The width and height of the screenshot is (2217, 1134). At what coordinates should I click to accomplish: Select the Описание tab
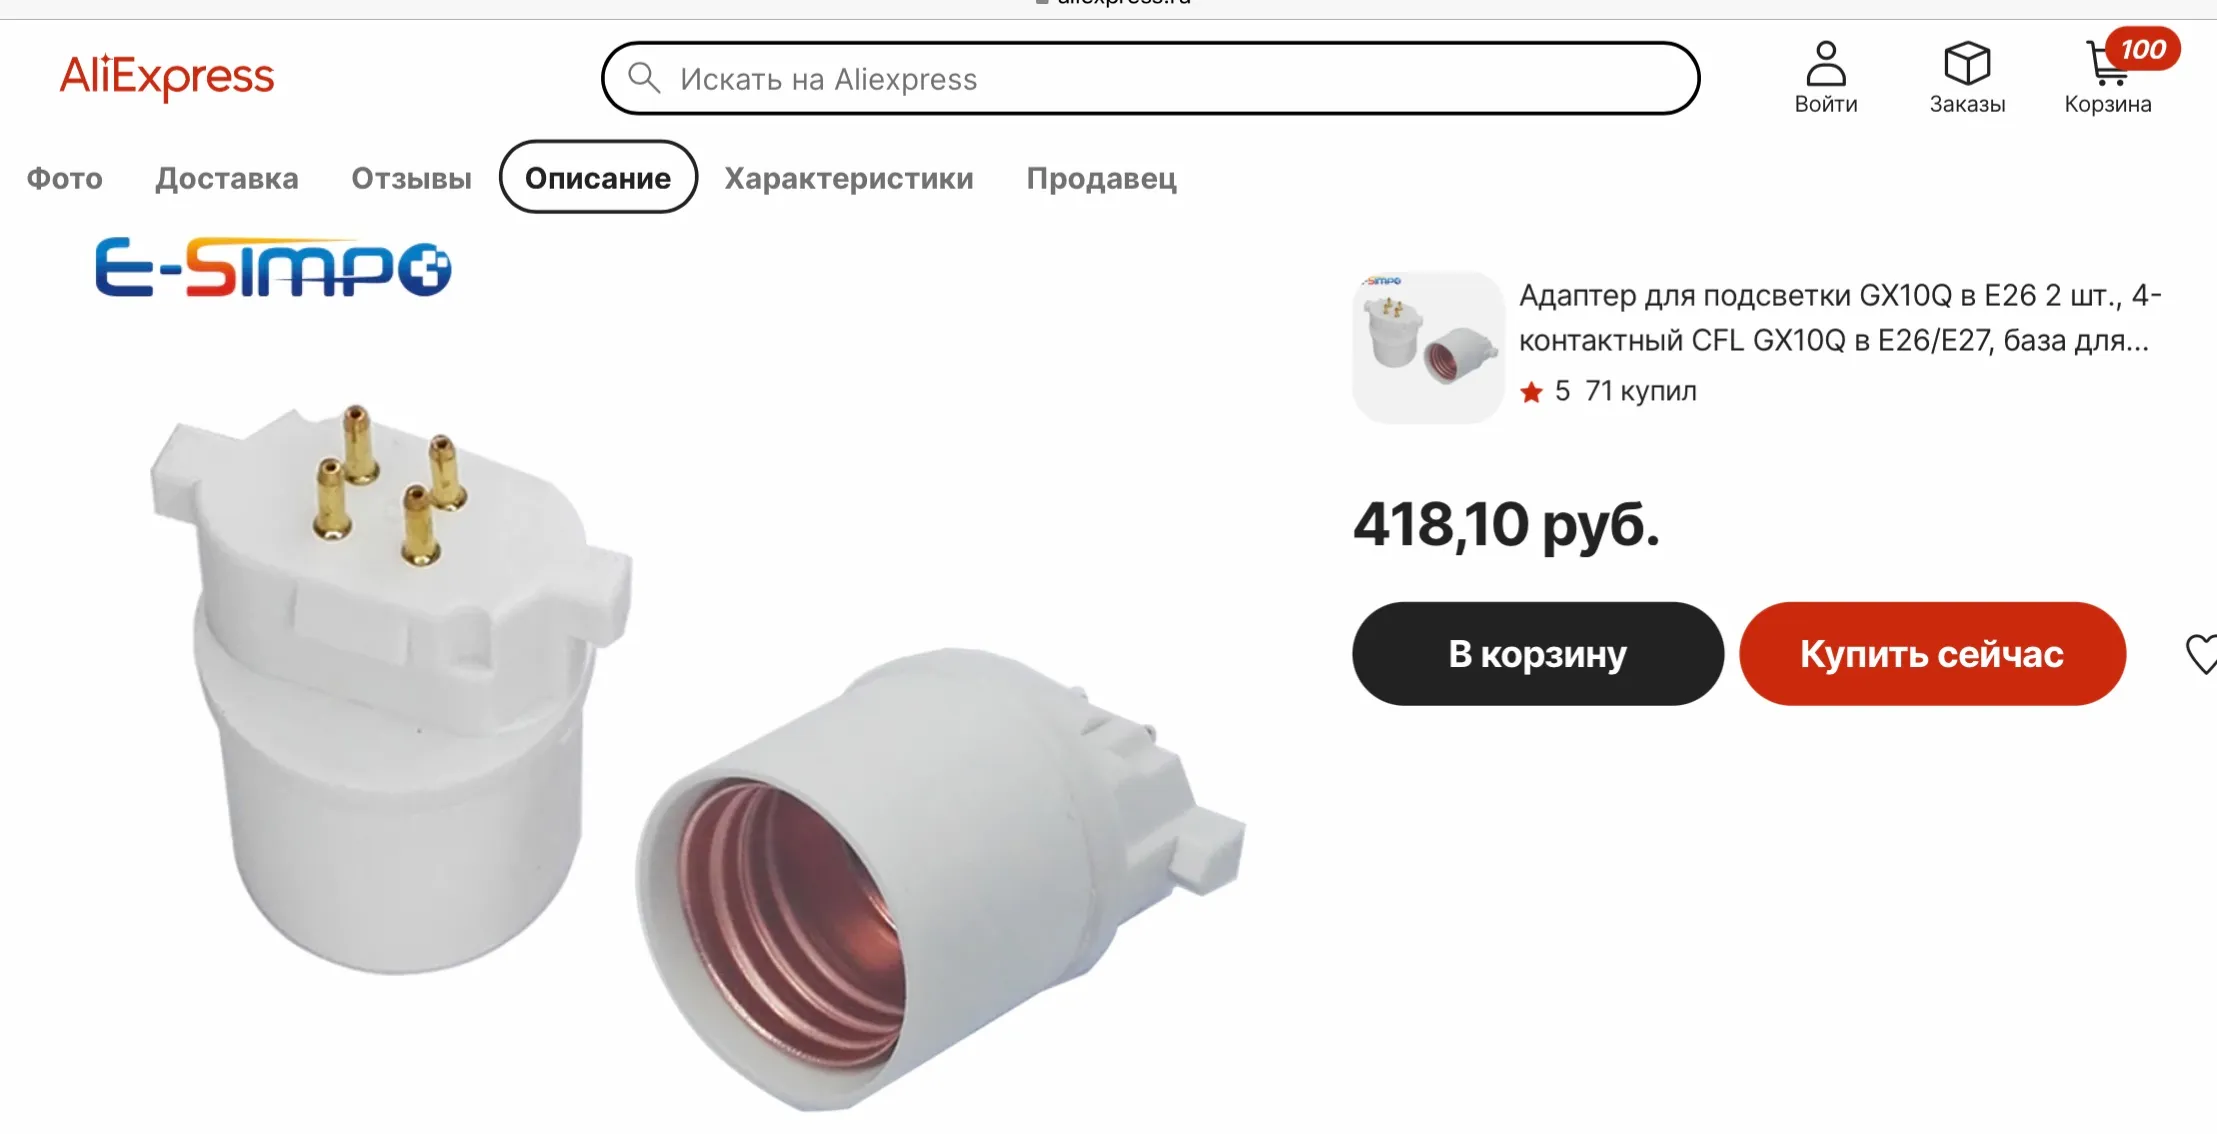point(598,177)
